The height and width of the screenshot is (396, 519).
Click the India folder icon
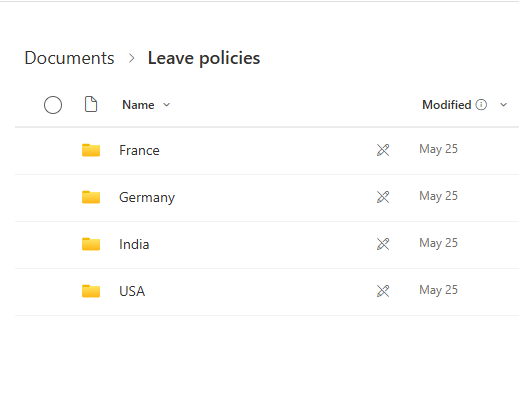(91, 244)
